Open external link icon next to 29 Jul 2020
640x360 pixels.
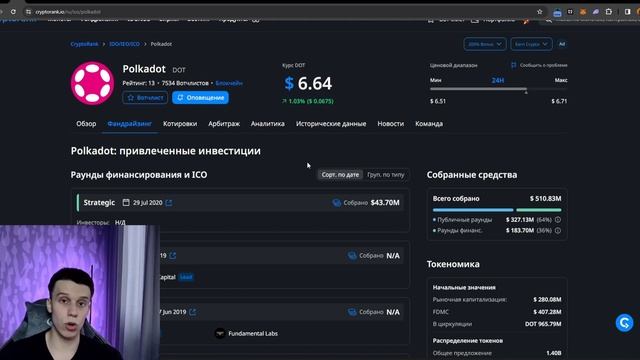(169, 202)
